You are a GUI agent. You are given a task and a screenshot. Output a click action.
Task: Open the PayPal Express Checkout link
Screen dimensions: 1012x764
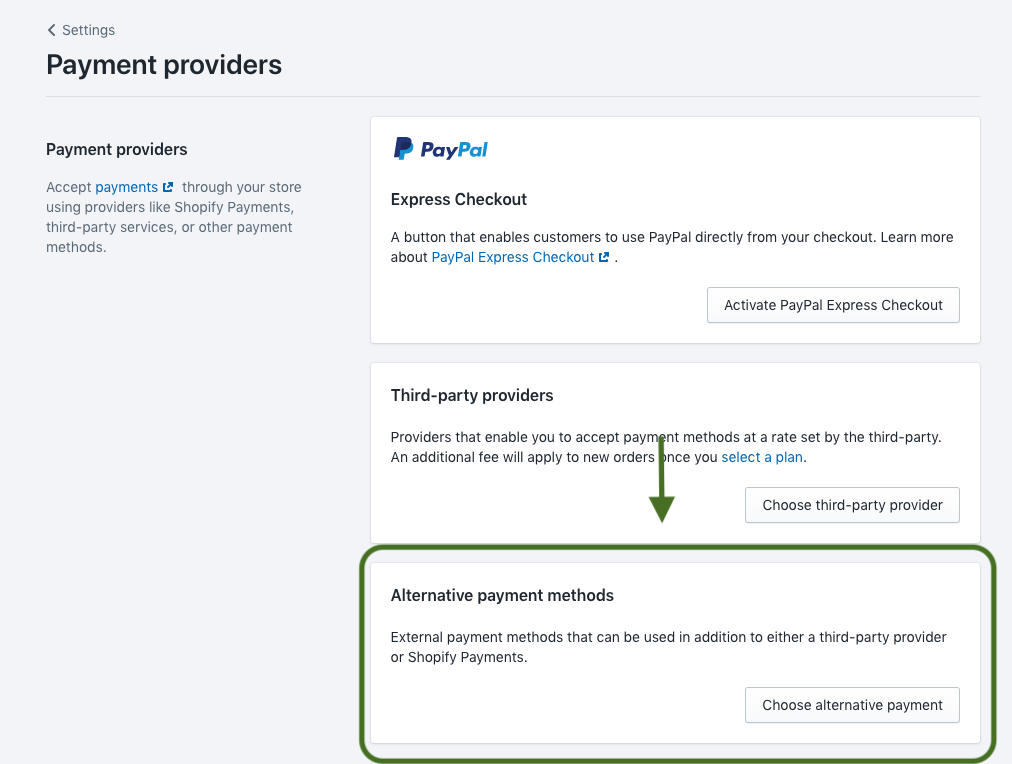512,257
